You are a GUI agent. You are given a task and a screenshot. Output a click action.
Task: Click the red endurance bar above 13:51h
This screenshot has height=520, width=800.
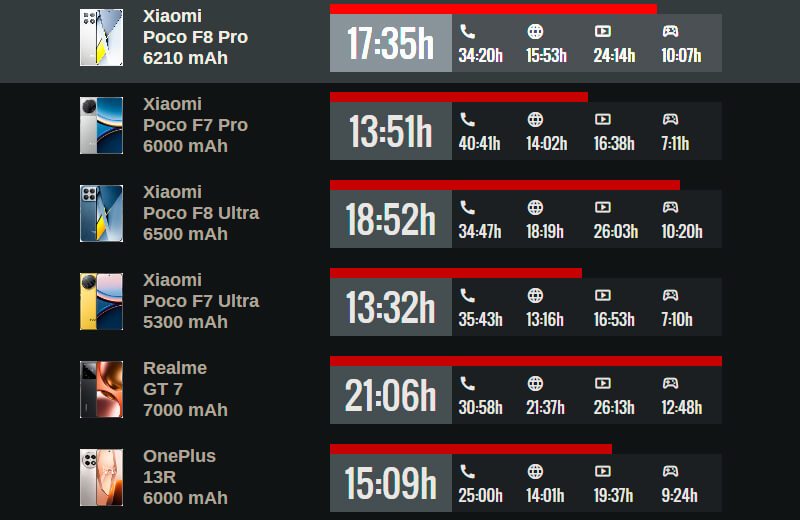pos(458,97)
